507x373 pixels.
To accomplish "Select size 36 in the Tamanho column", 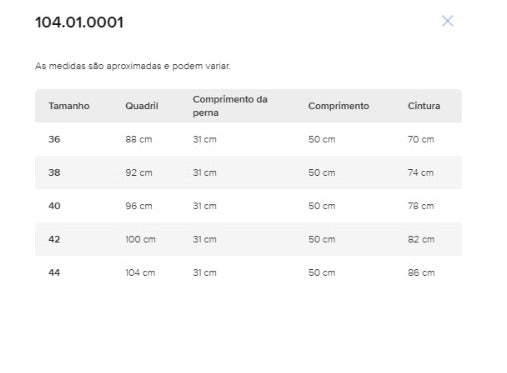I will tap(54, 139).
